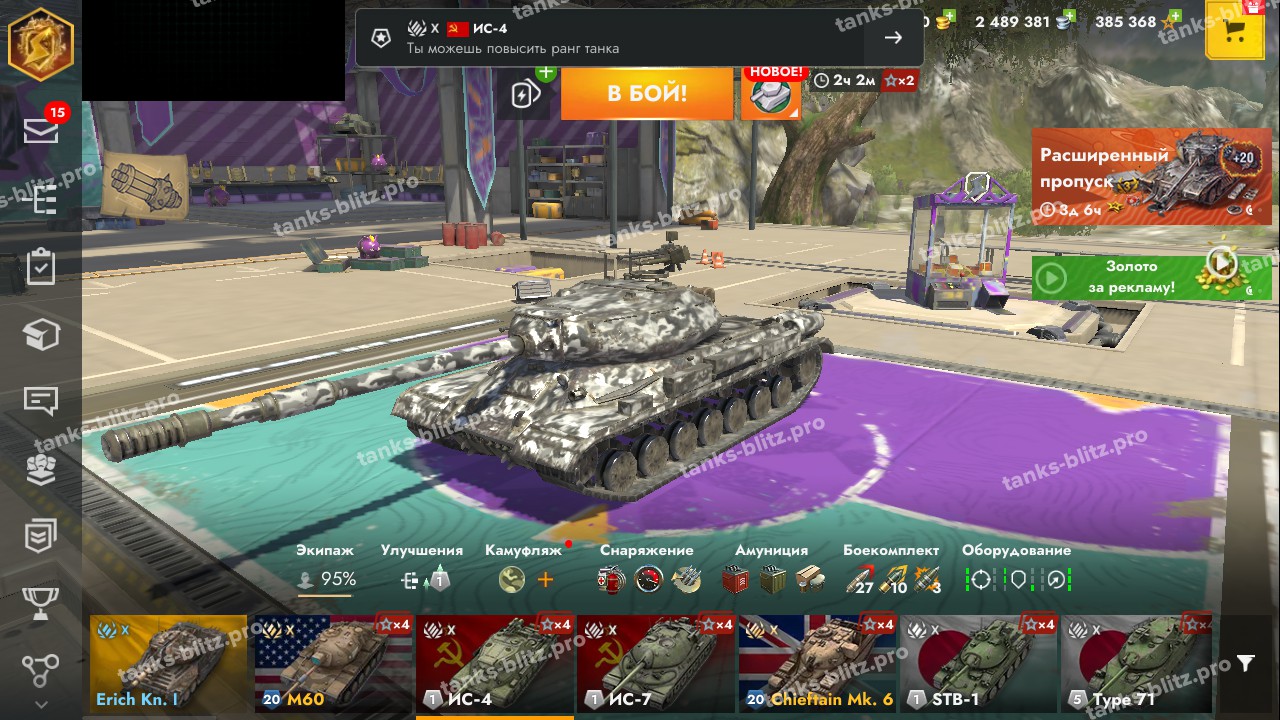This screenshot has width=1280, height=720.
Task: Open the tech tree icon in sidebar
Action: (41, 669)
